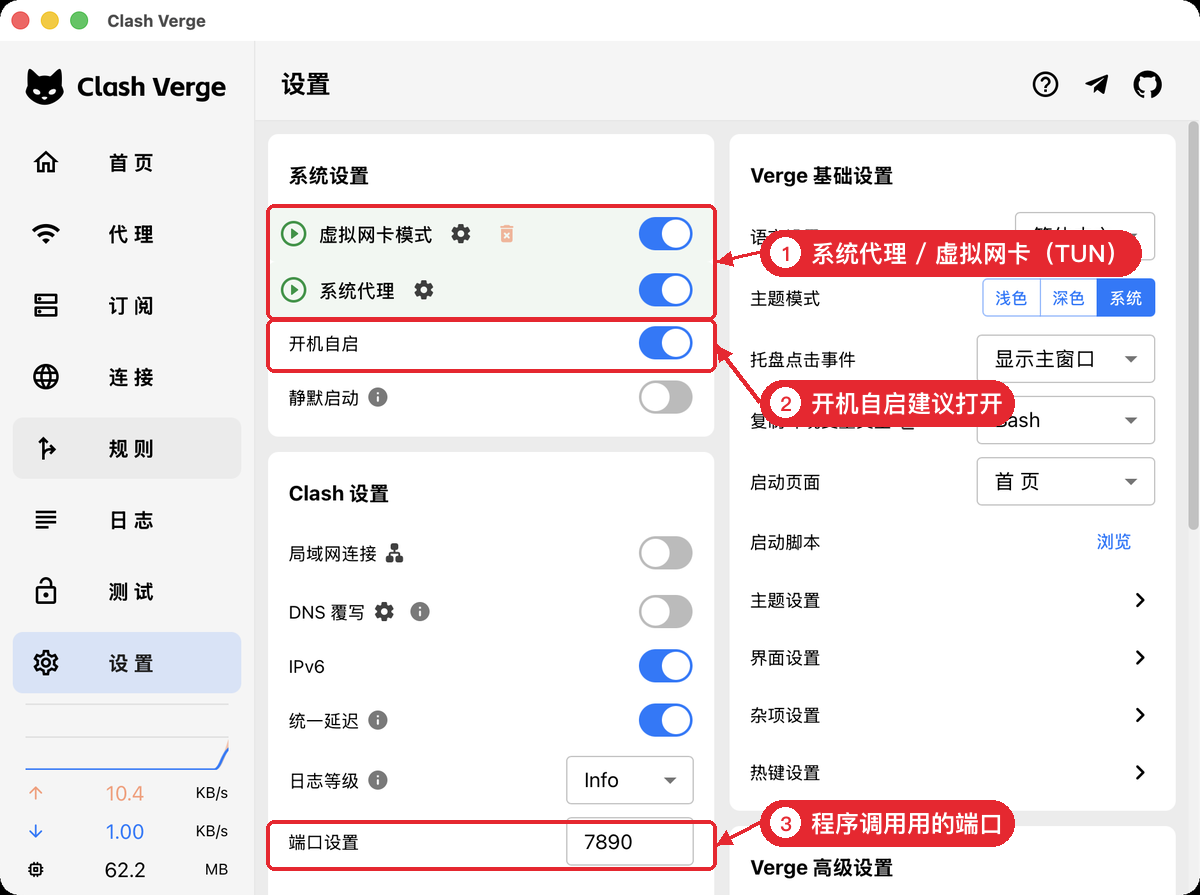
Task: Click the trash icon beside 虚拟网卡模式
Action: click(x=507, y=234)
